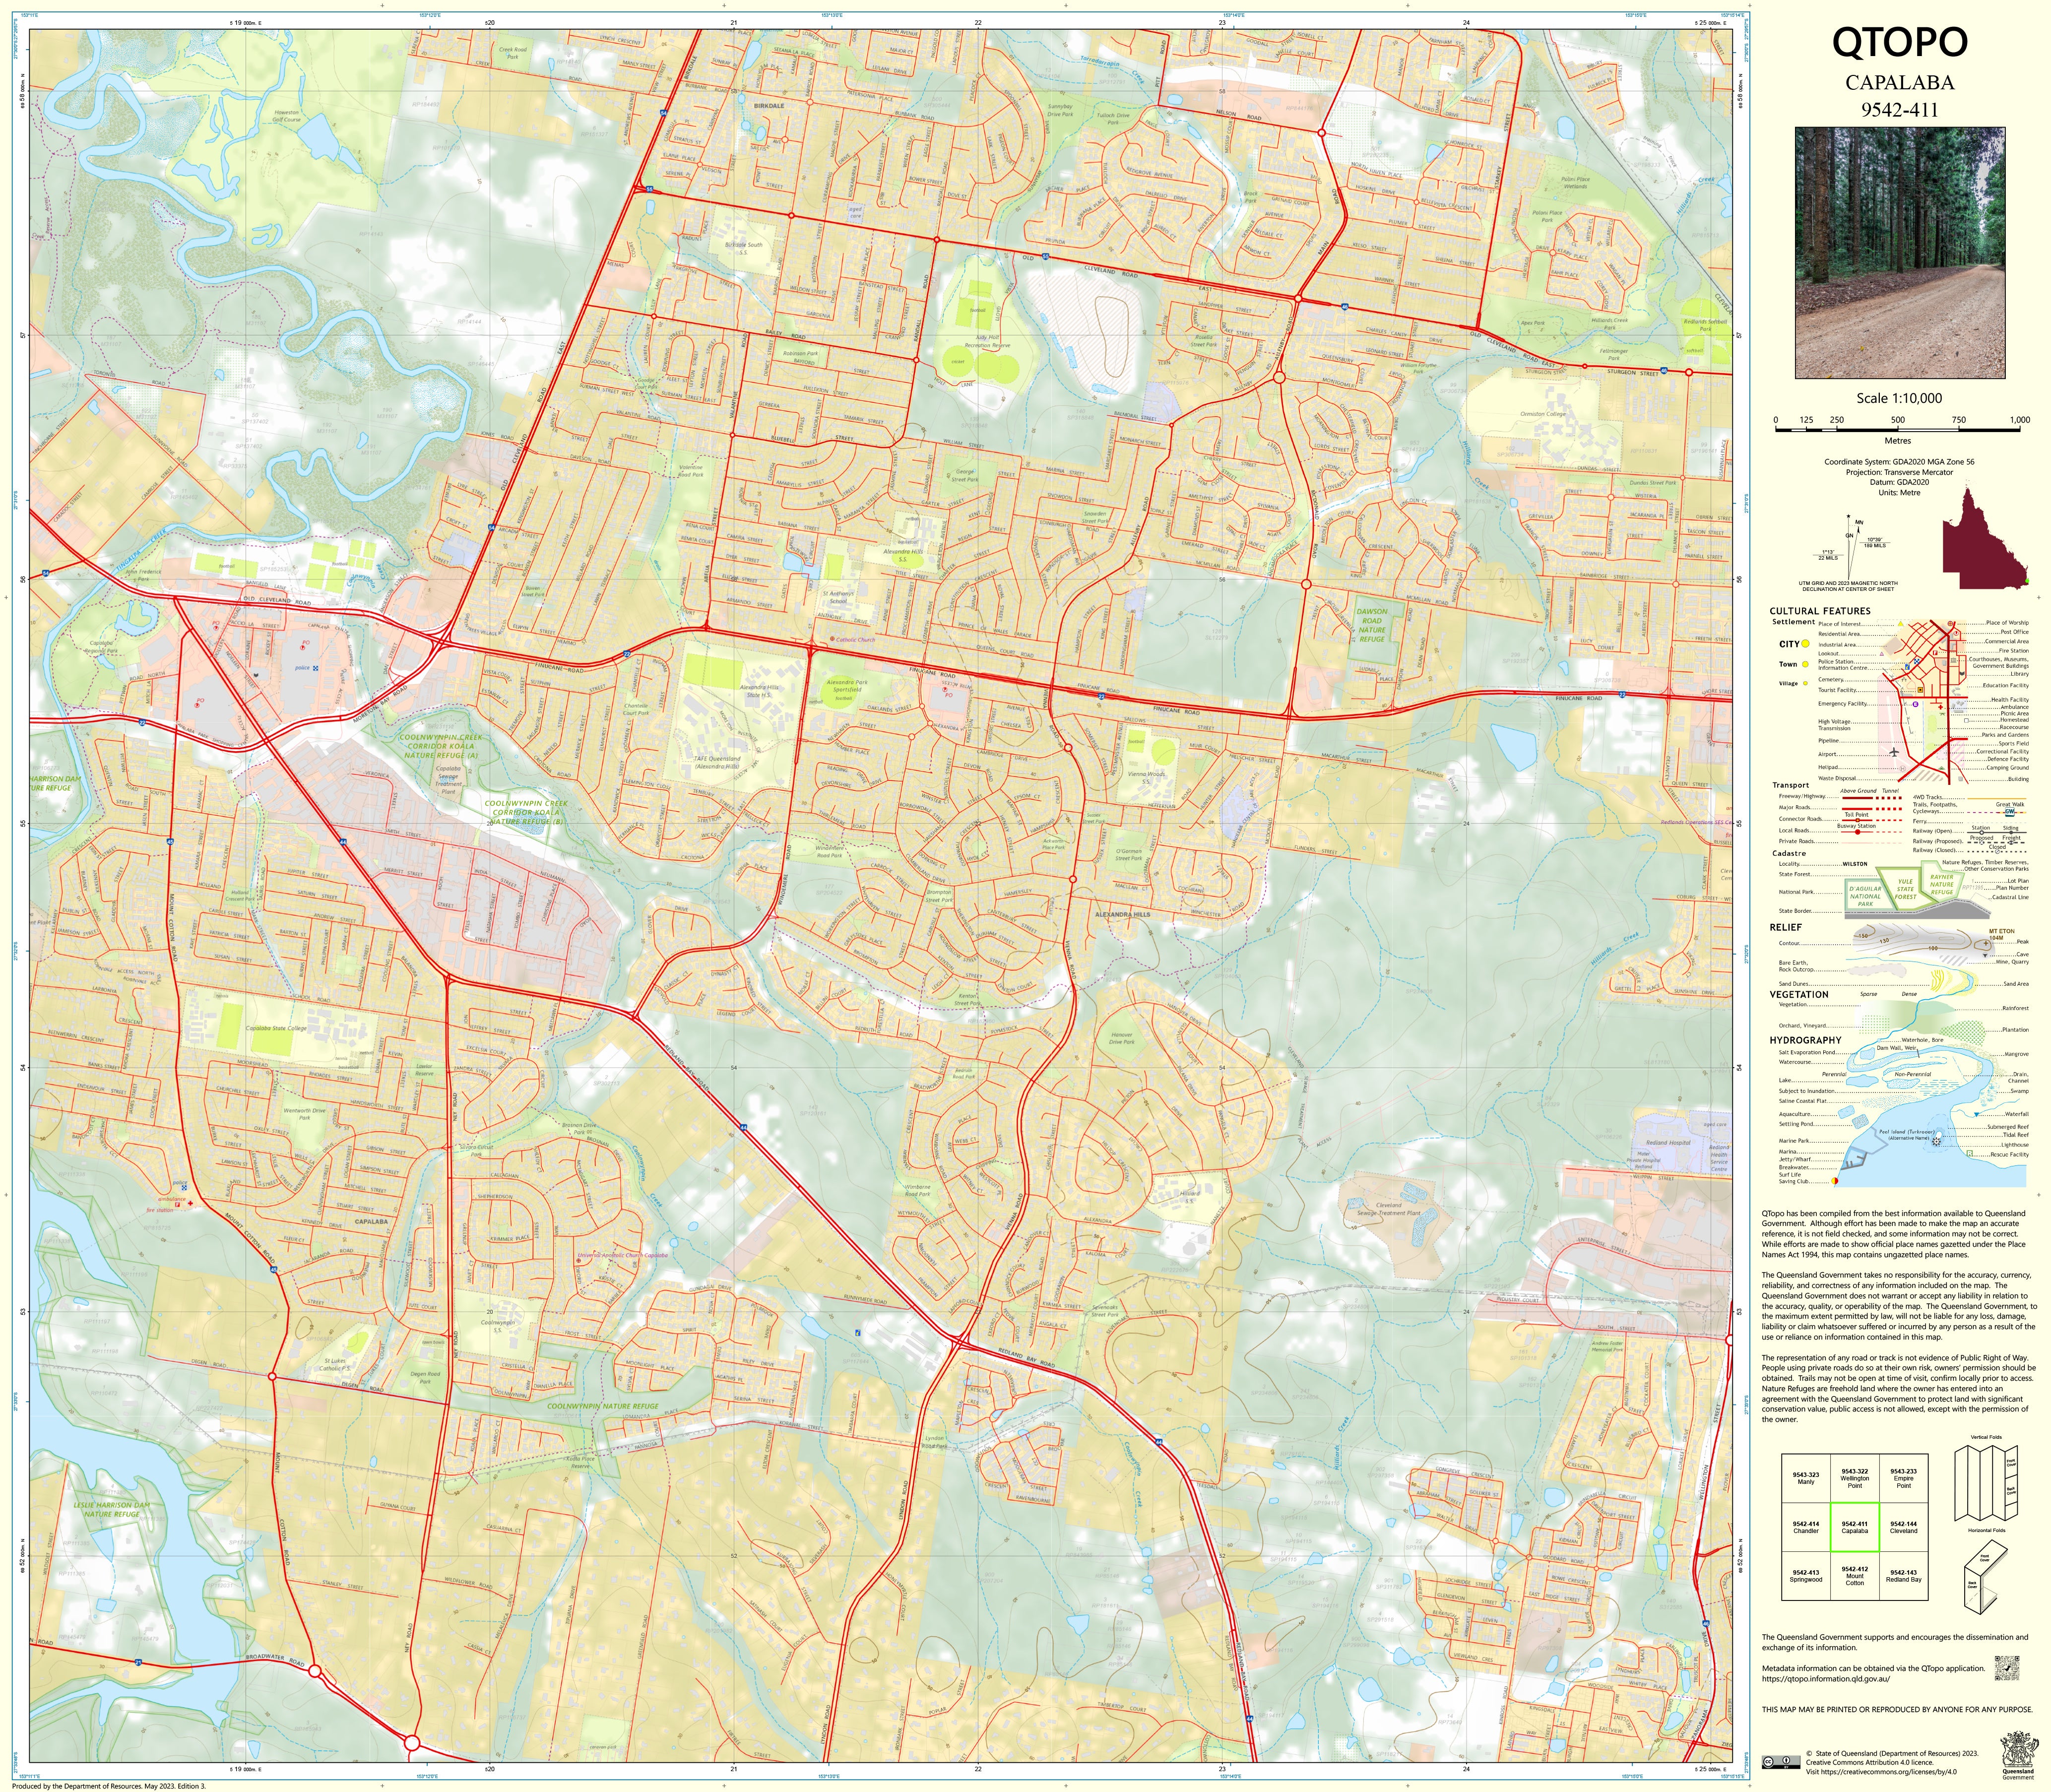2051x1792 pixels.
Task: Click the Helipad H symbol in legend
Action: click(x=1903, y=769)
